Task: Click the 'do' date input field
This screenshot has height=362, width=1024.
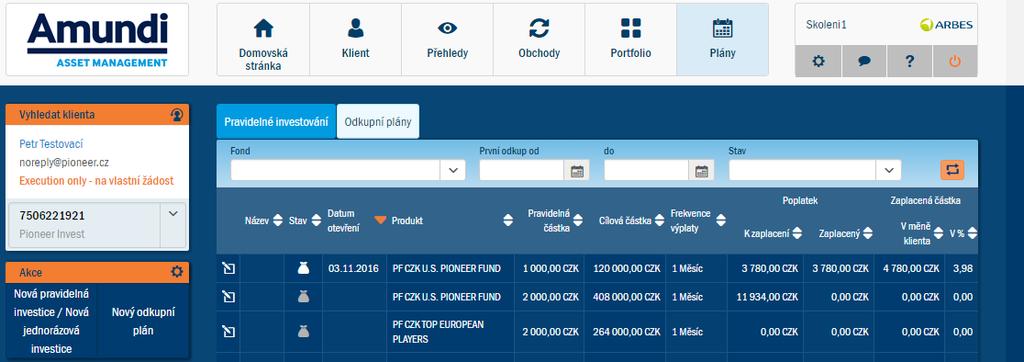Action: click(647, 171)
